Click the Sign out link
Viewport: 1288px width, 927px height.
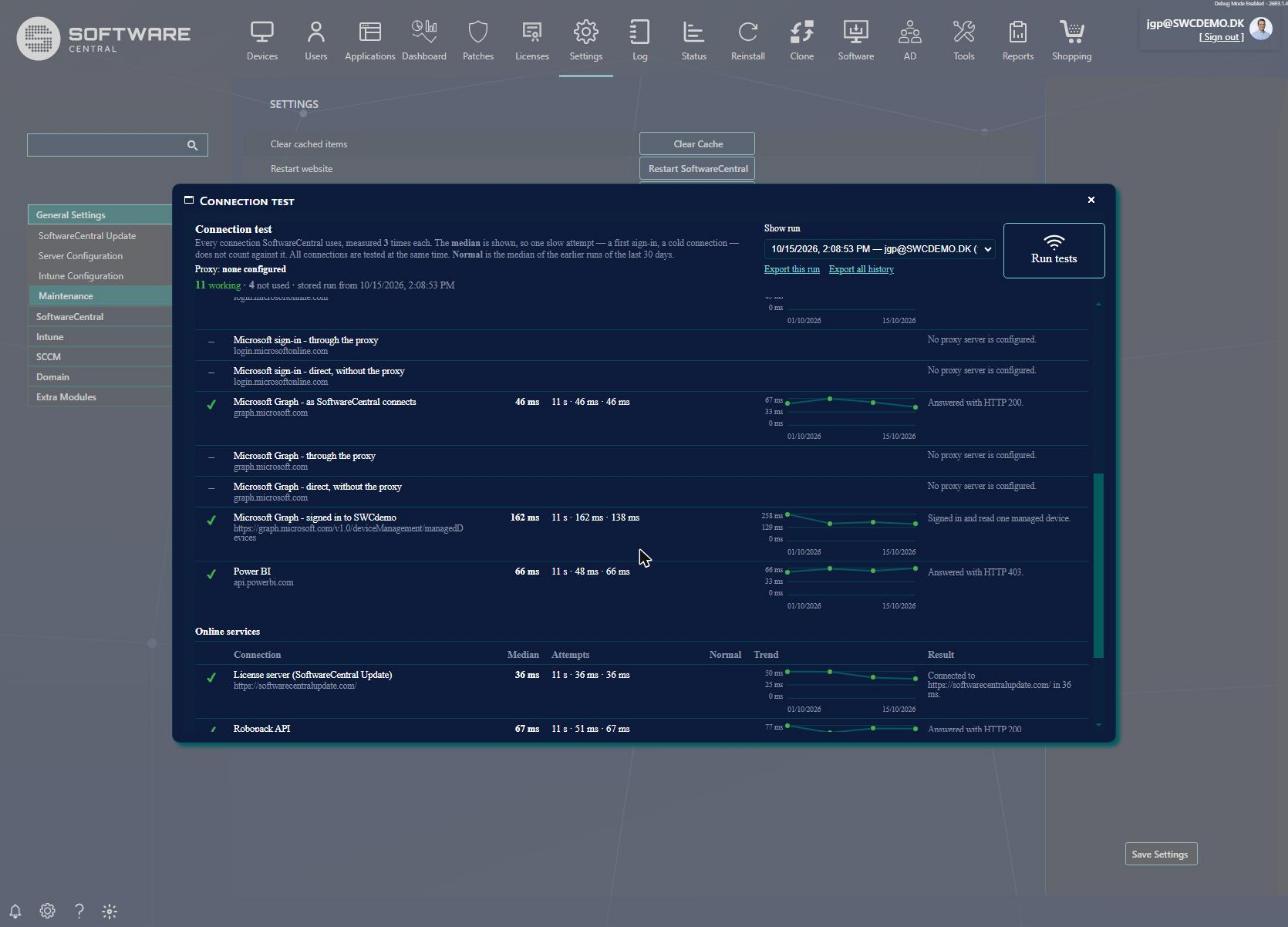tap(1221, 37)
